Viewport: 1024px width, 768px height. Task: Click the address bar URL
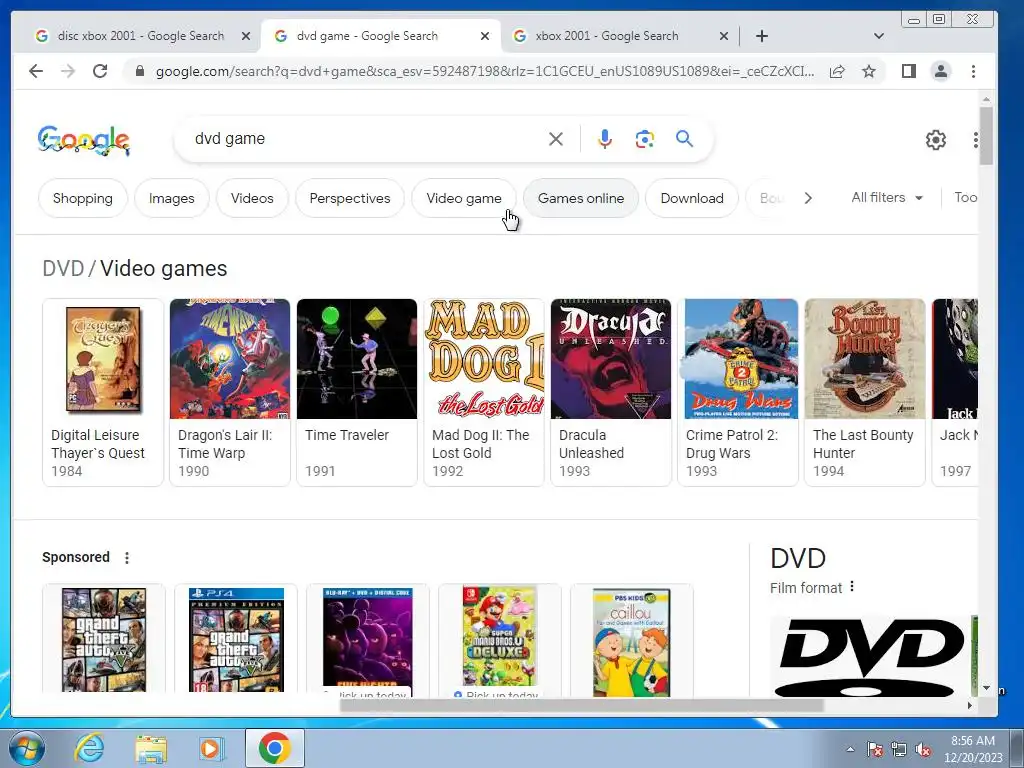[485, 71]
